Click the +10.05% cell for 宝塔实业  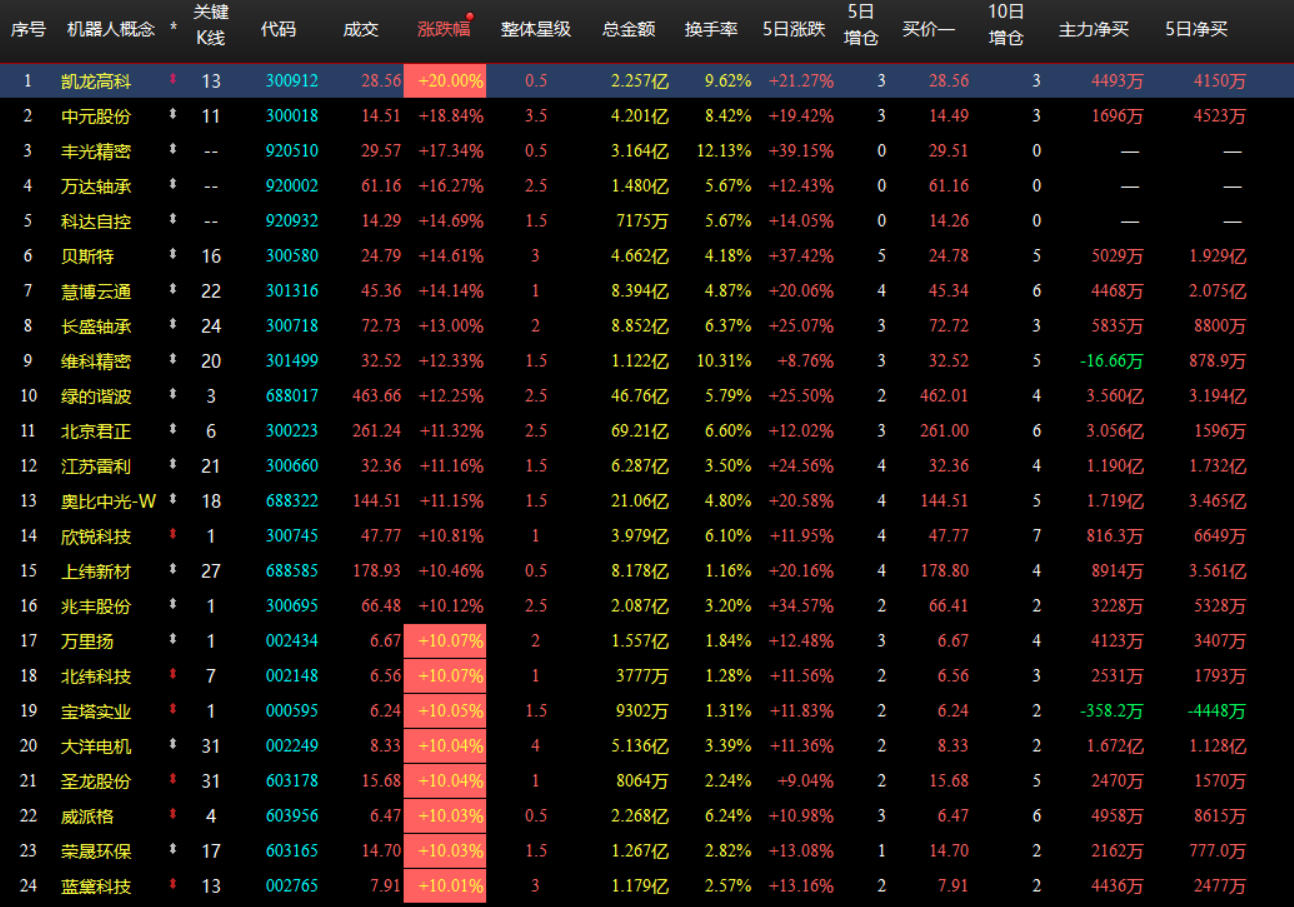[445, 711]
